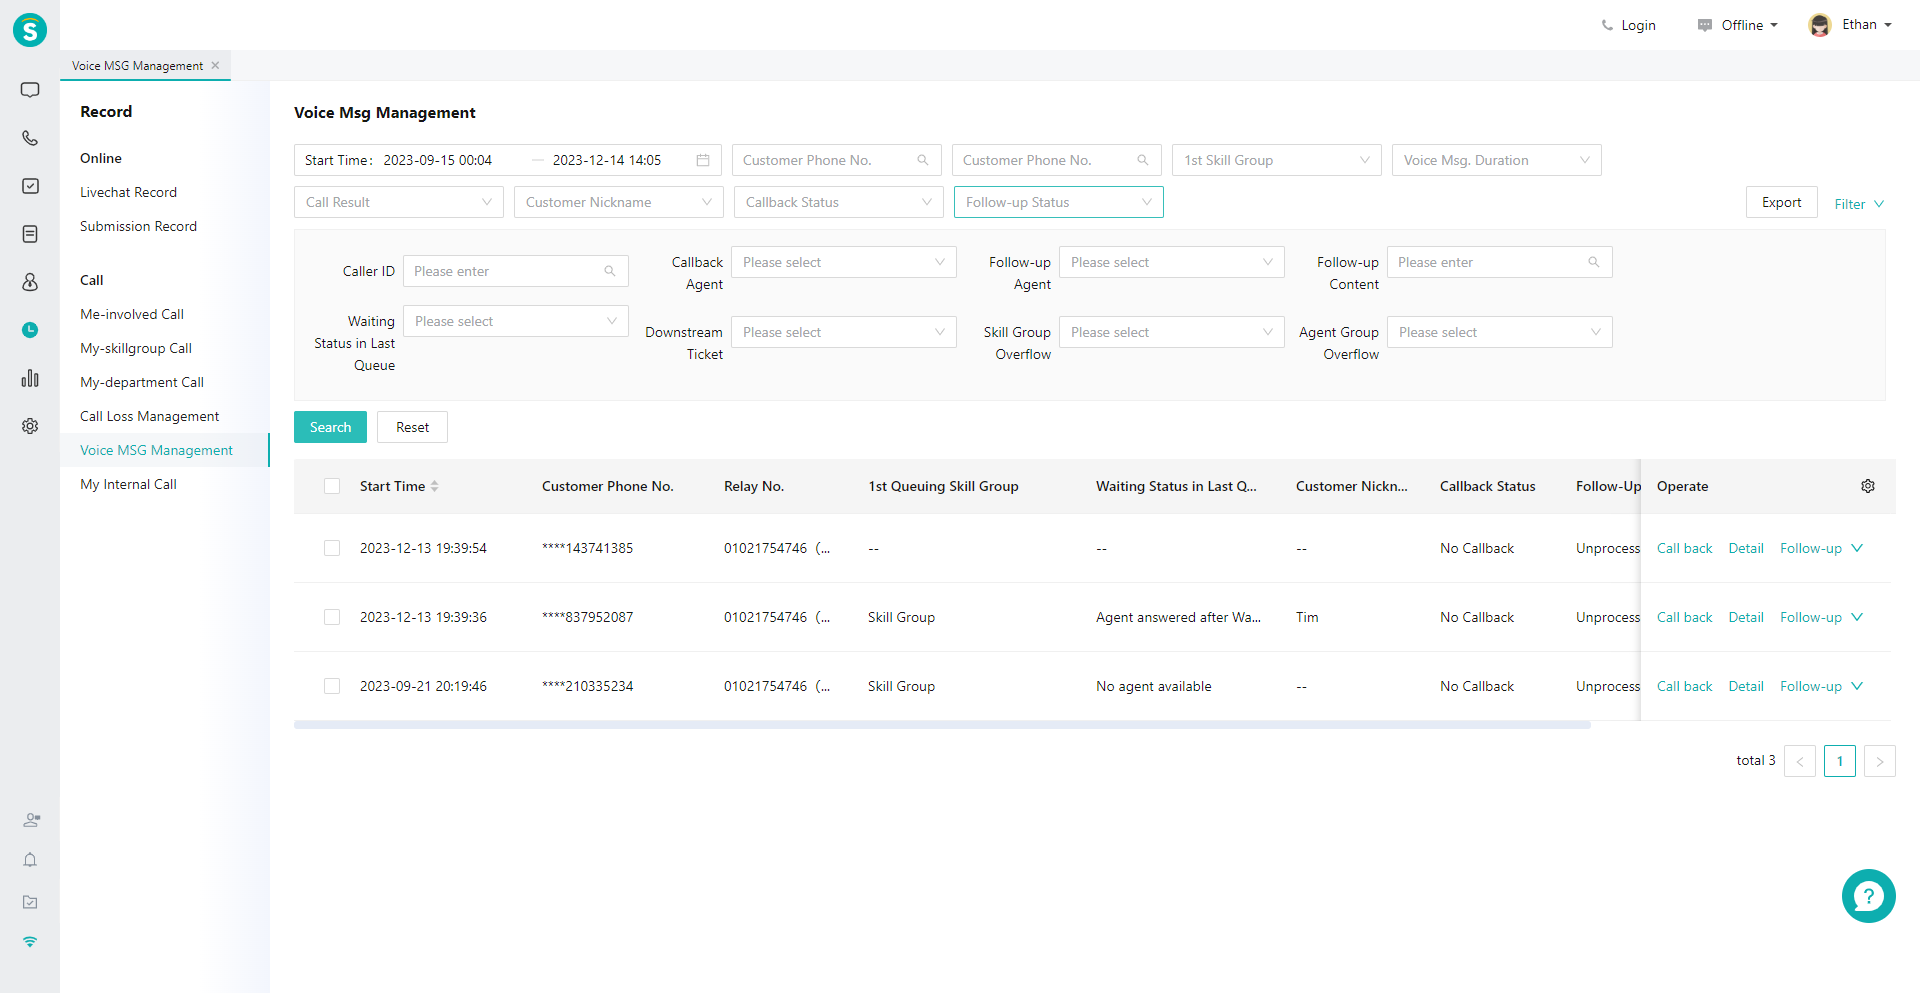This screenshot has height=993, width=1920.
Task: Open the 1st Skill Group dropdown
Action: (1277, 160)
